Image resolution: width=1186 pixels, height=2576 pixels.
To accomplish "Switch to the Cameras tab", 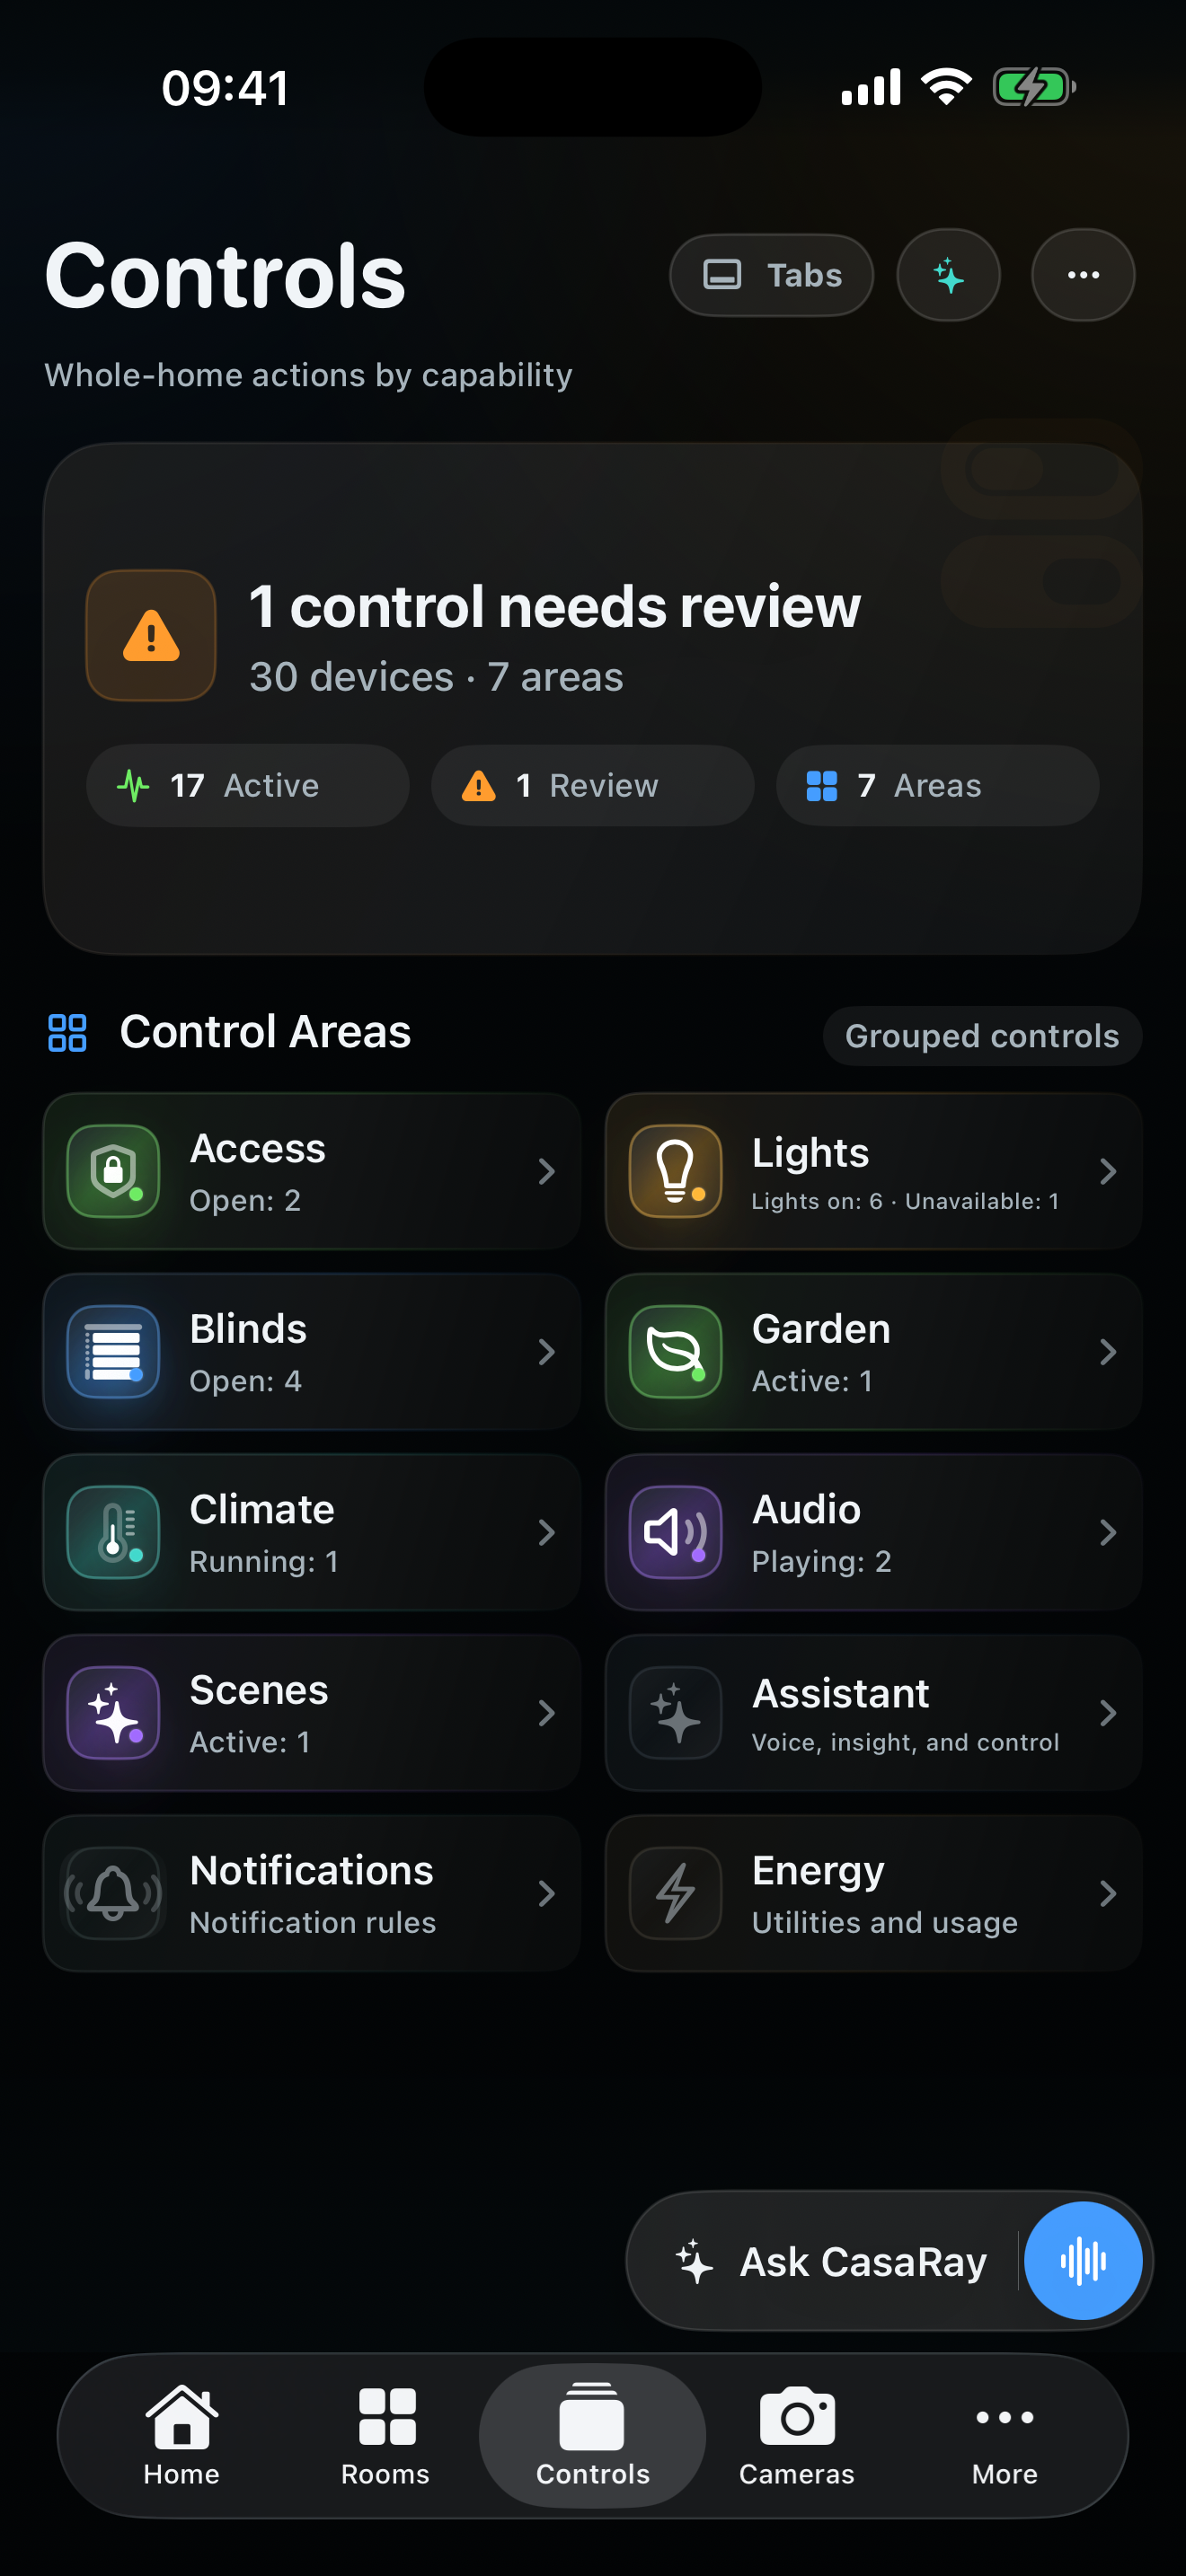I will 797,2436.
